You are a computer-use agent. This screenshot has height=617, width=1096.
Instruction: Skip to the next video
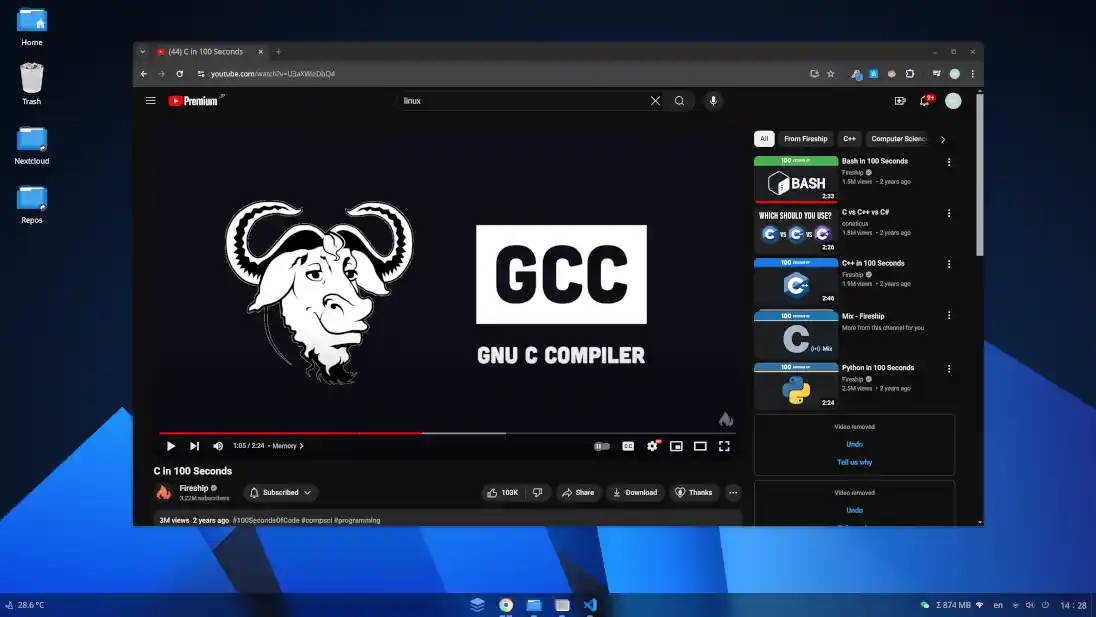pyautogui.click(x=194, y=446)
